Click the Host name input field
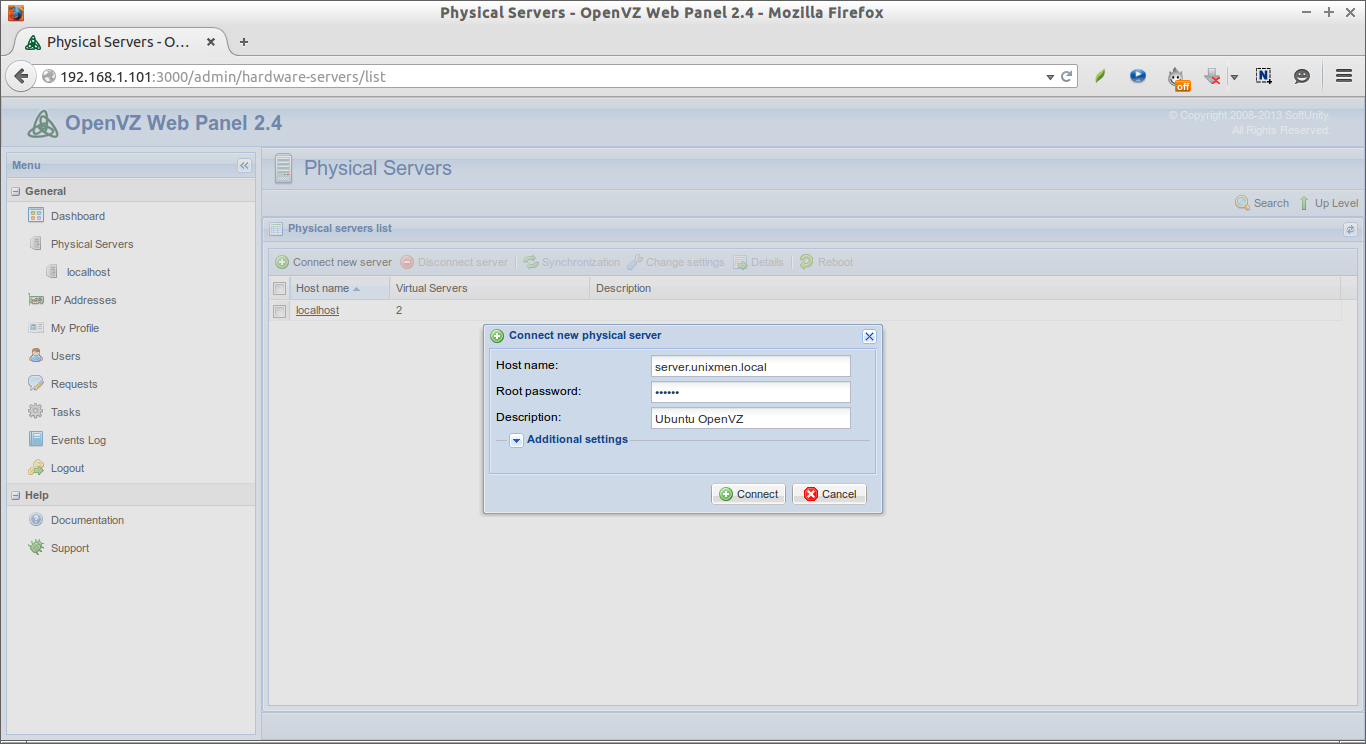The image size is (1366, 744). click(x=750, y=367)
